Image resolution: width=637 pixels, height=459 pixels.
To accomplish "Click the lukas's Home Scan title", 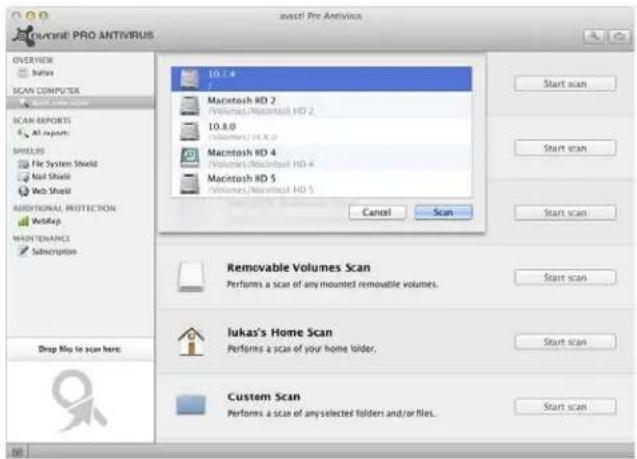I will [x=280, y=332].
